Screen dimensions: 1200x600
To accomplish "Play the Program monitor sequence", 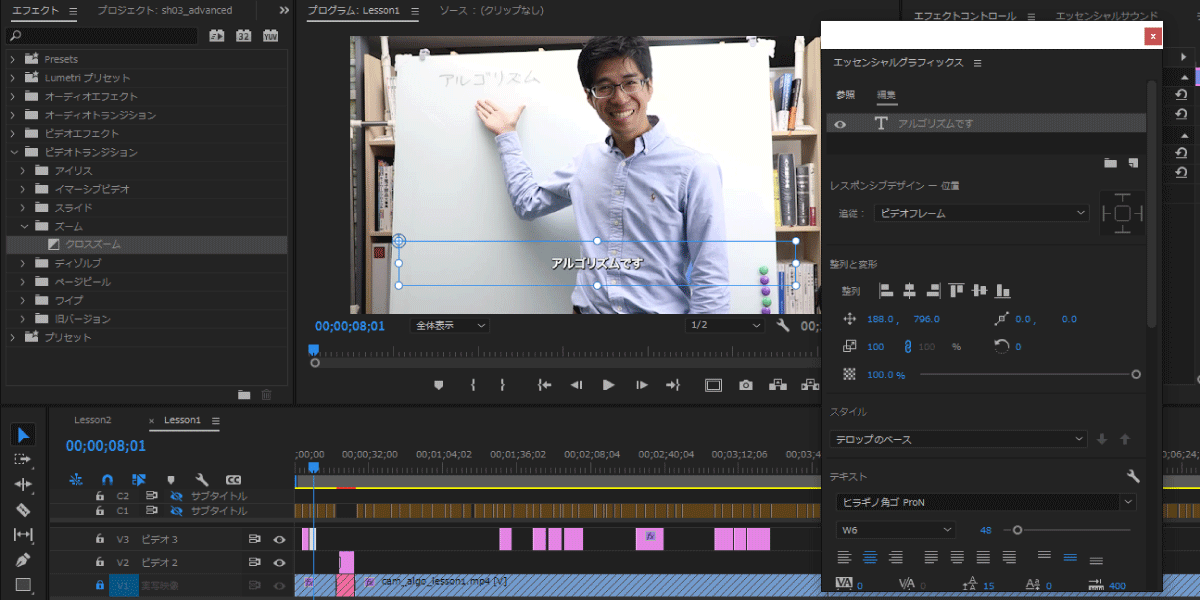I will pyautogui.click(x=608, y=385).
